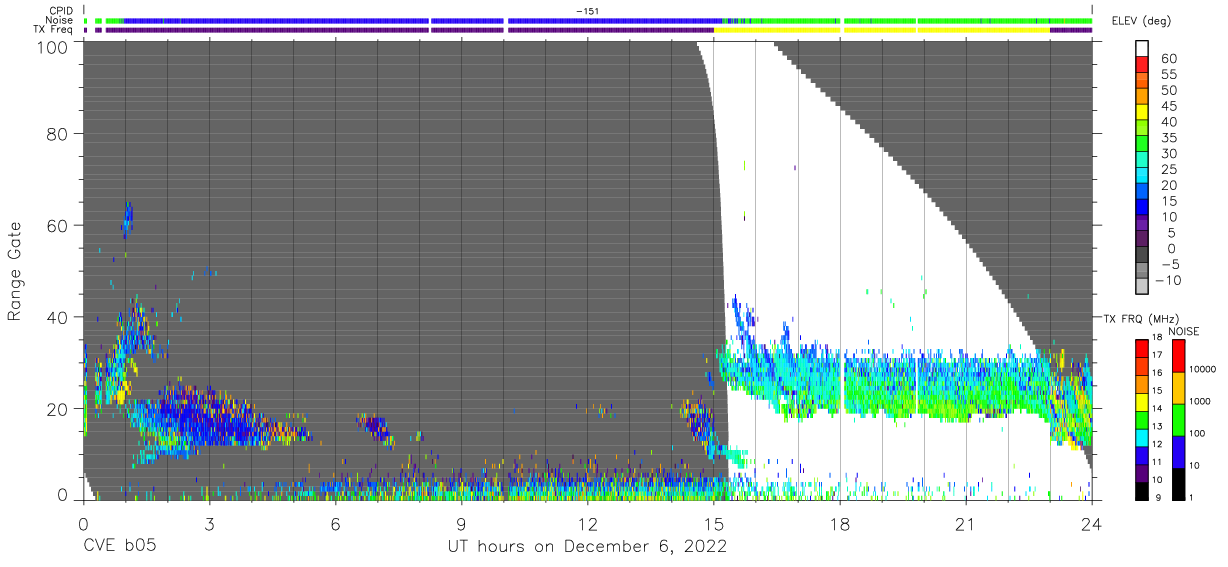
Task: Click the '11' label on TX FRQ colorbar
Action: point(1157,462)
